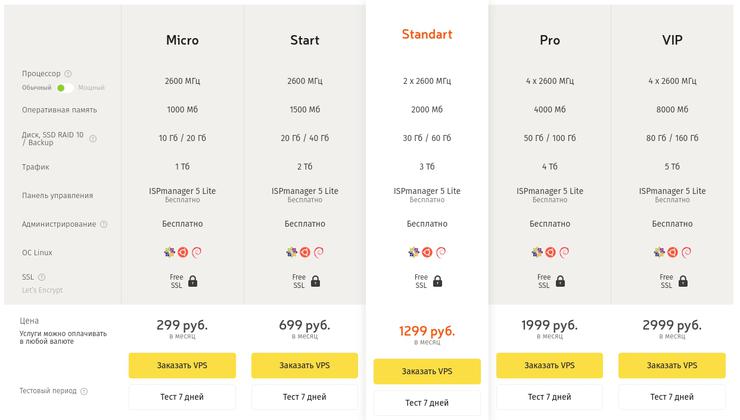Select the VIP plan heading
The height and width of the screenshot is (420, 740).
672,41
